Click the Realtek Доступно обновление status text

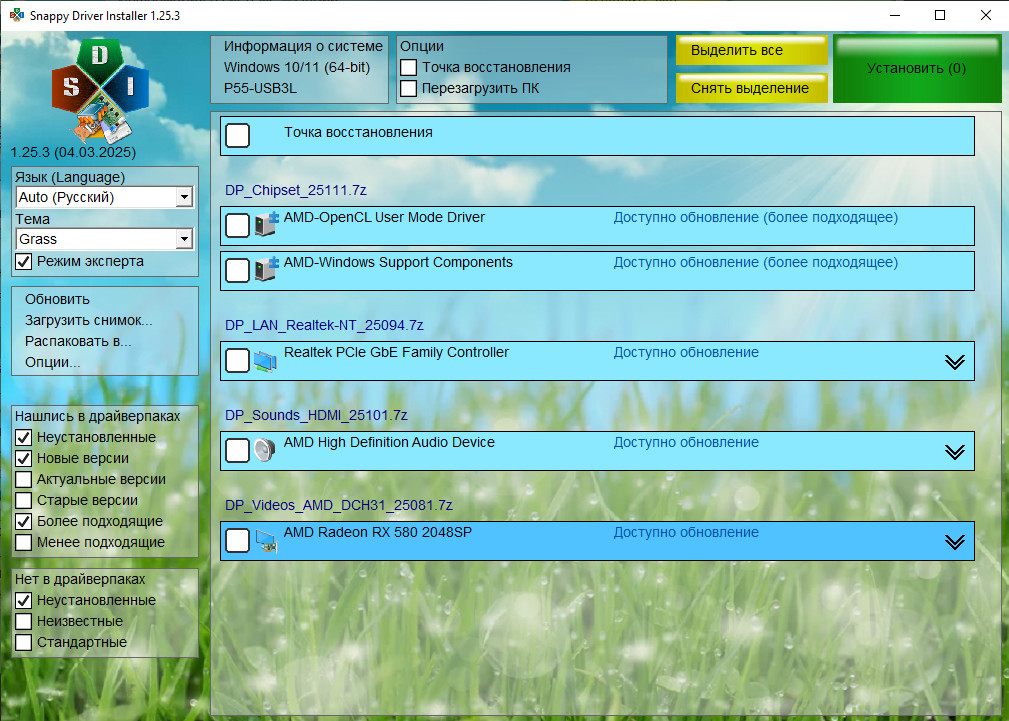(x=686, y=353)
